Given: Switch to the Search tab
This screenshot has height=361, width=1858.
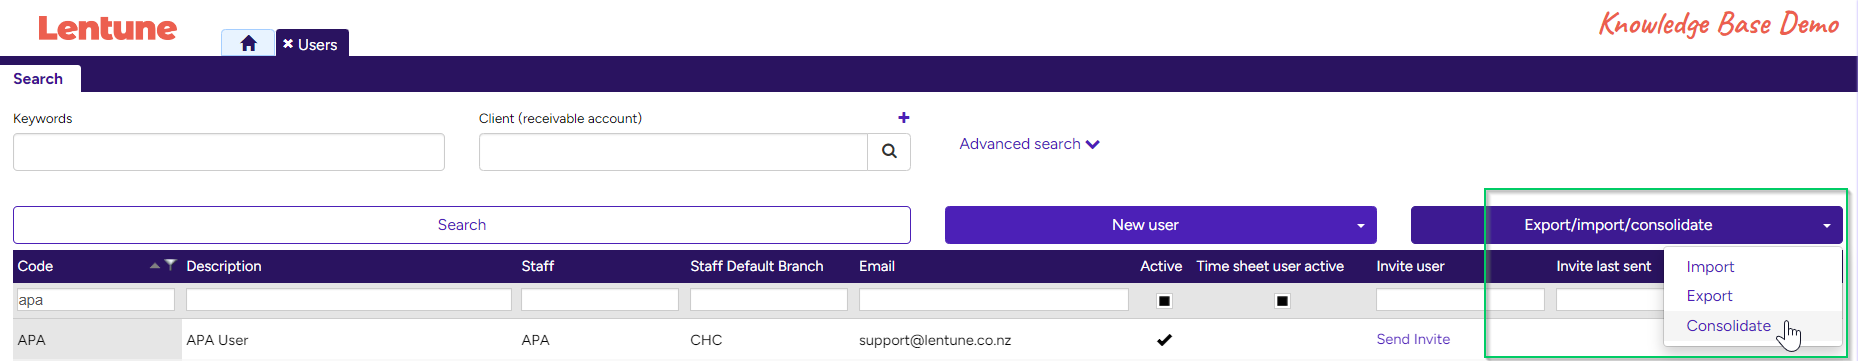Looking at the screenshot, I should click(38, 79).
